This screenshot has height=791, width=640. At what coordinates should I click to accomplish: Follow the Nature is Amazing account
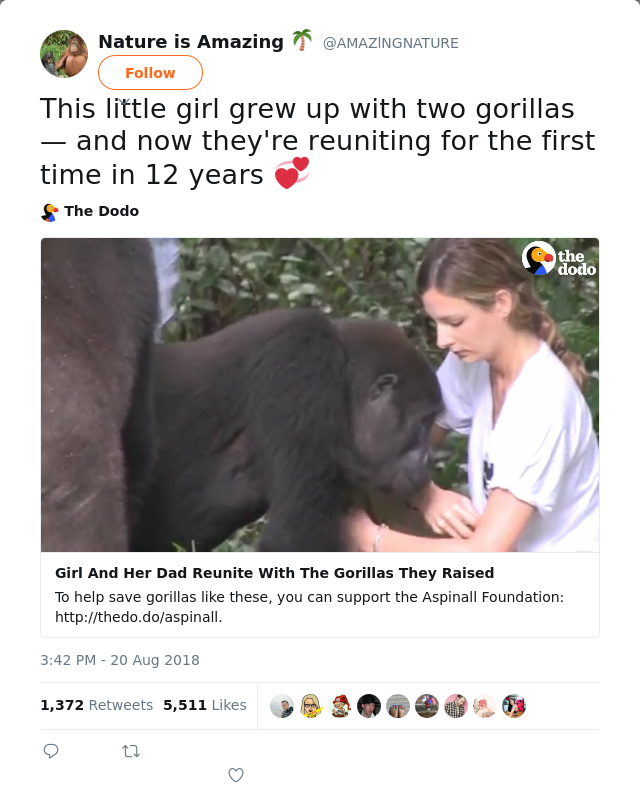[150, 73]
